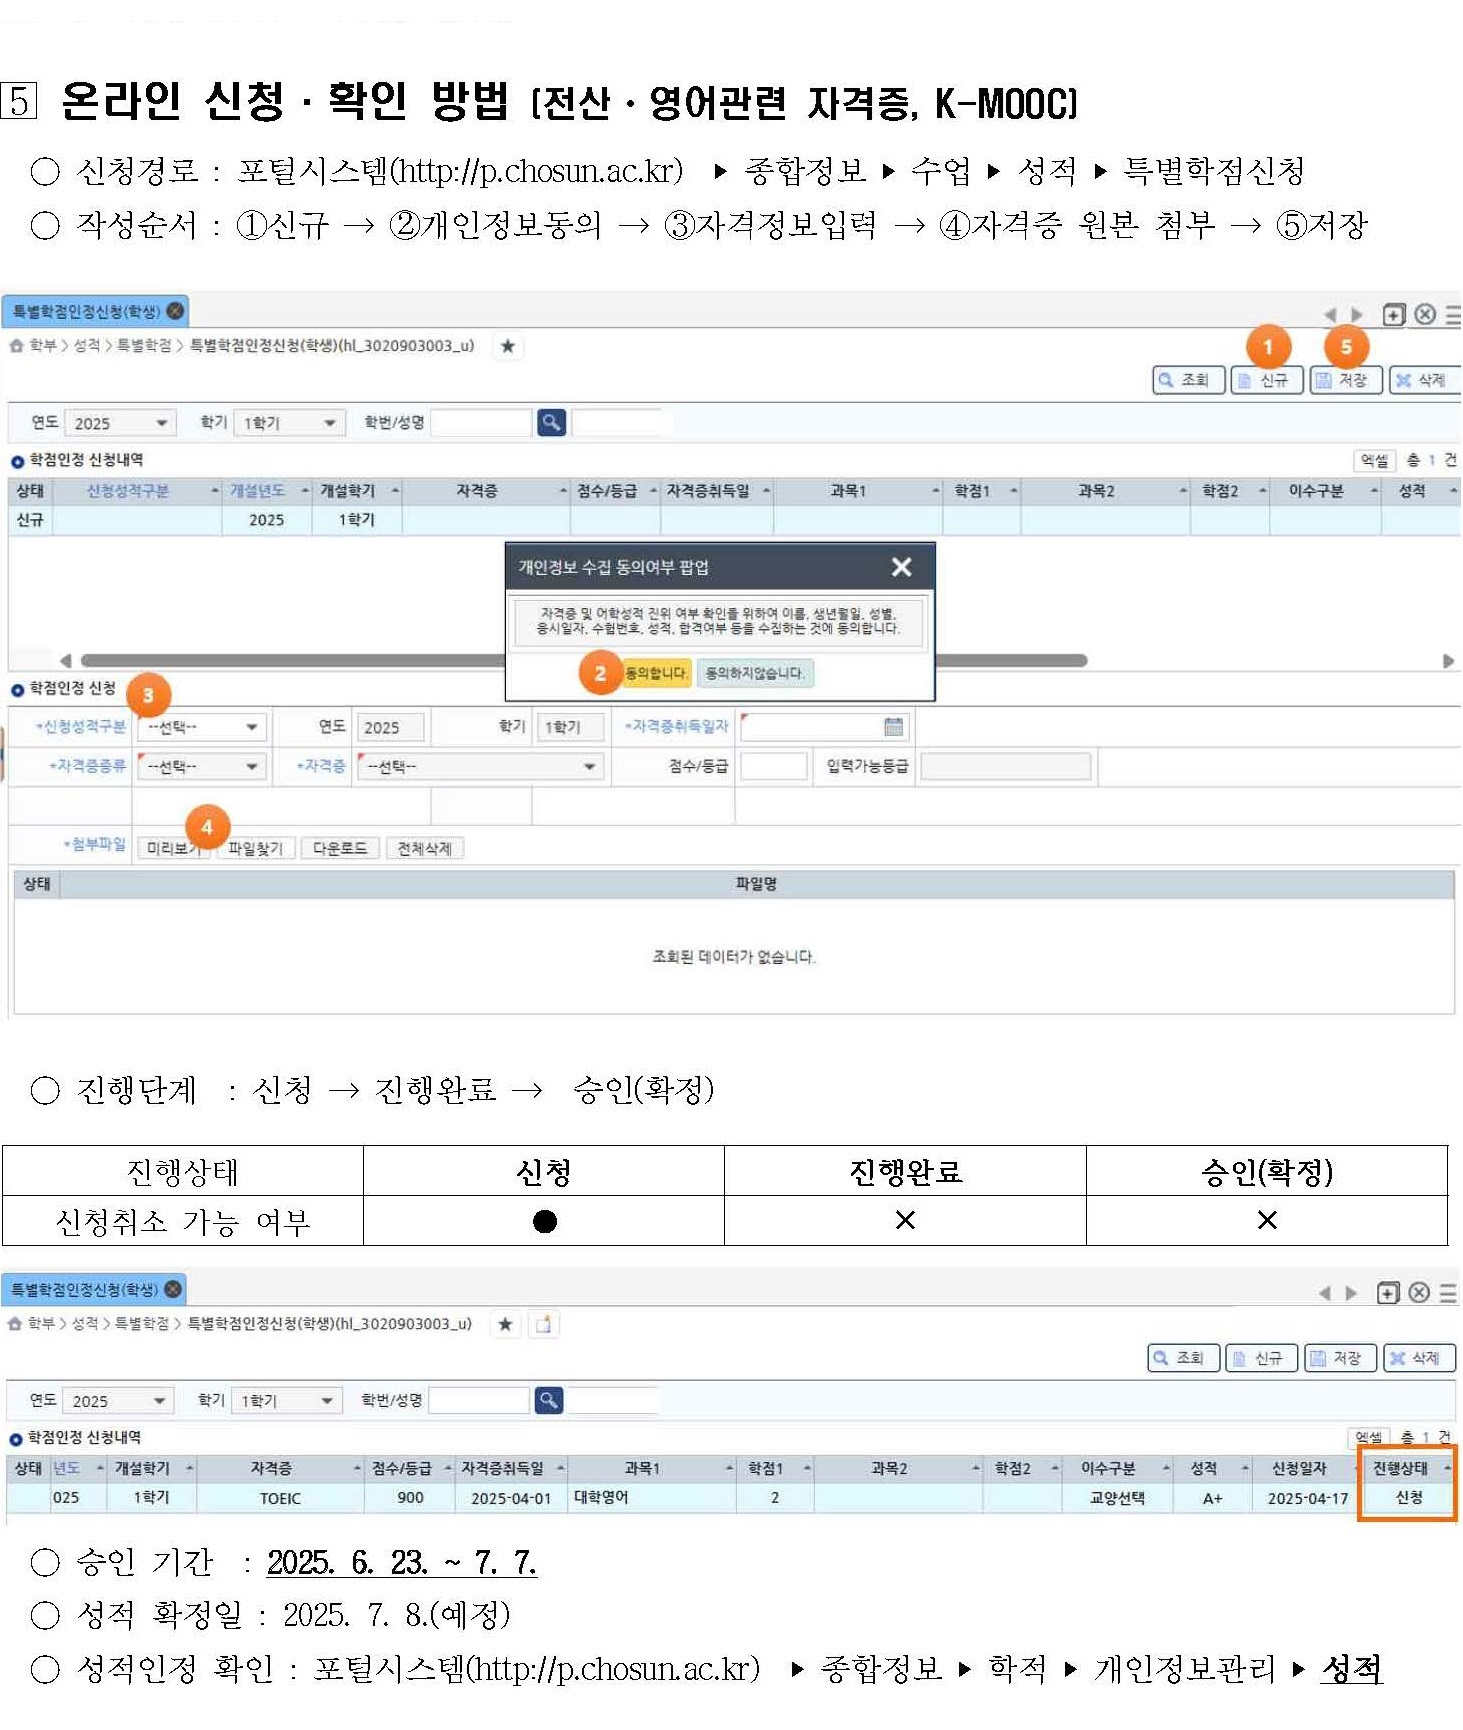The height and width of the screenshot is (1730, 1463).
Task: Click the pop-out icon beside the bookmark star
Action: [x=543, y=1324]
